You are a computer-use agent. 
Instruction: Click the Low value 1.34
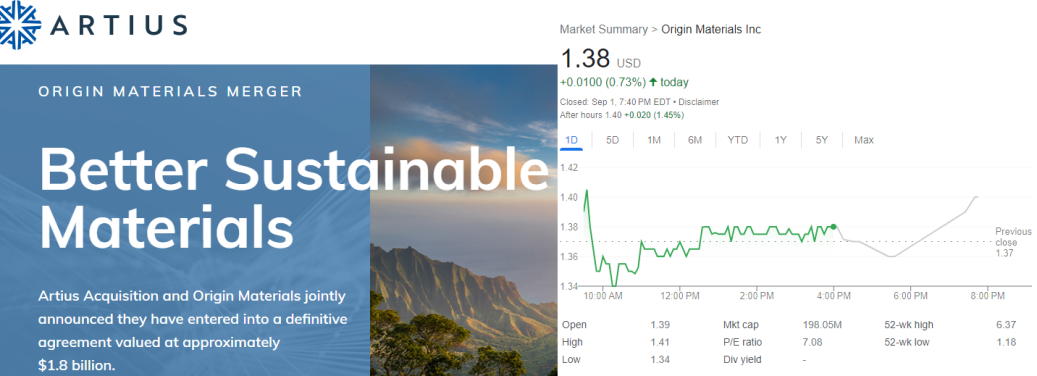(661, 359)
